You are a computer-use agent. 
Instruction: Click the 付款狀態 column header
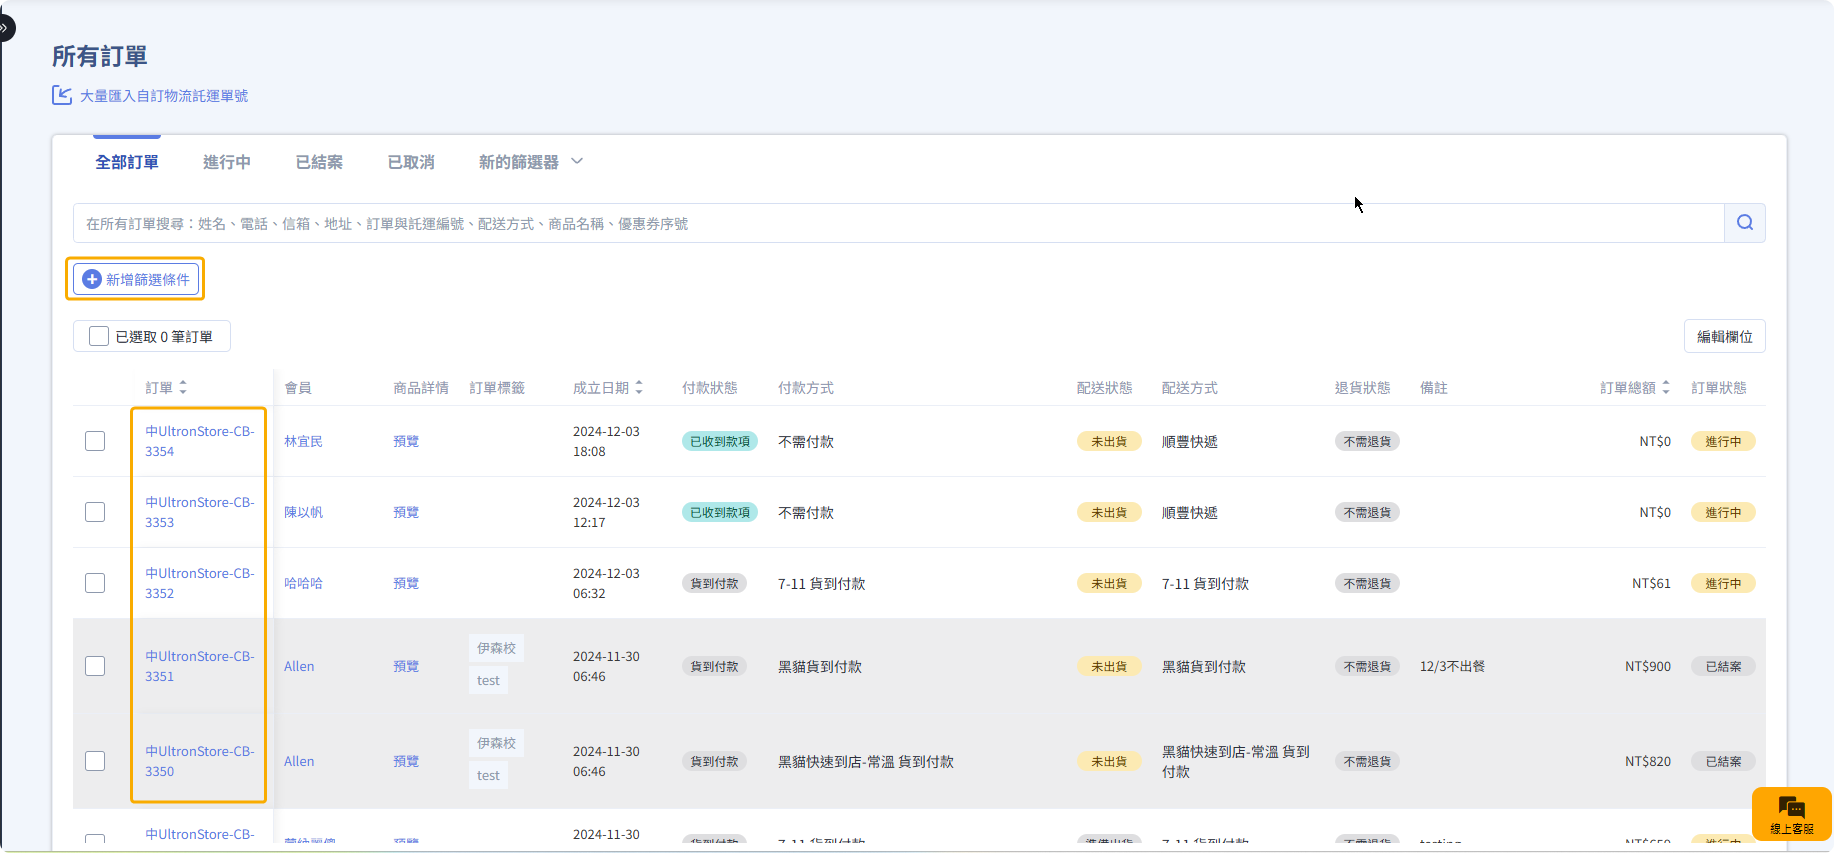coord(709,387)
